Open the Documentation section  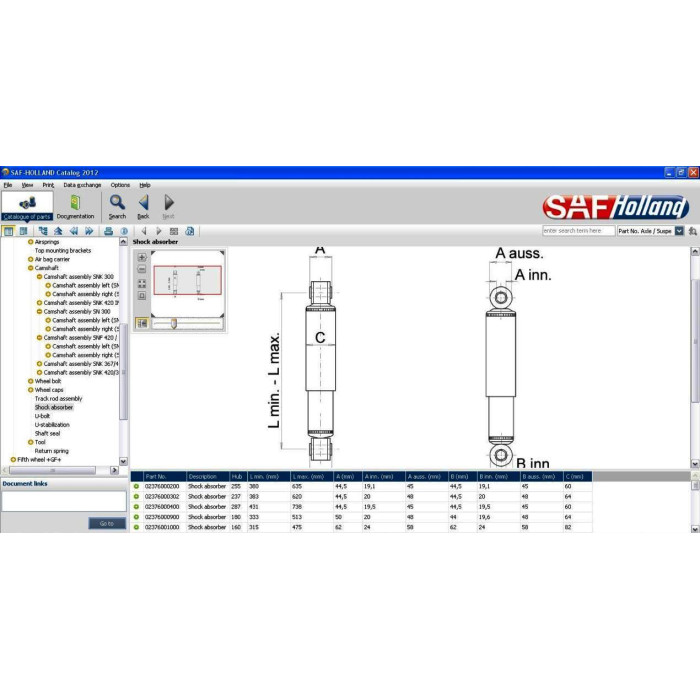click(75, 206)
